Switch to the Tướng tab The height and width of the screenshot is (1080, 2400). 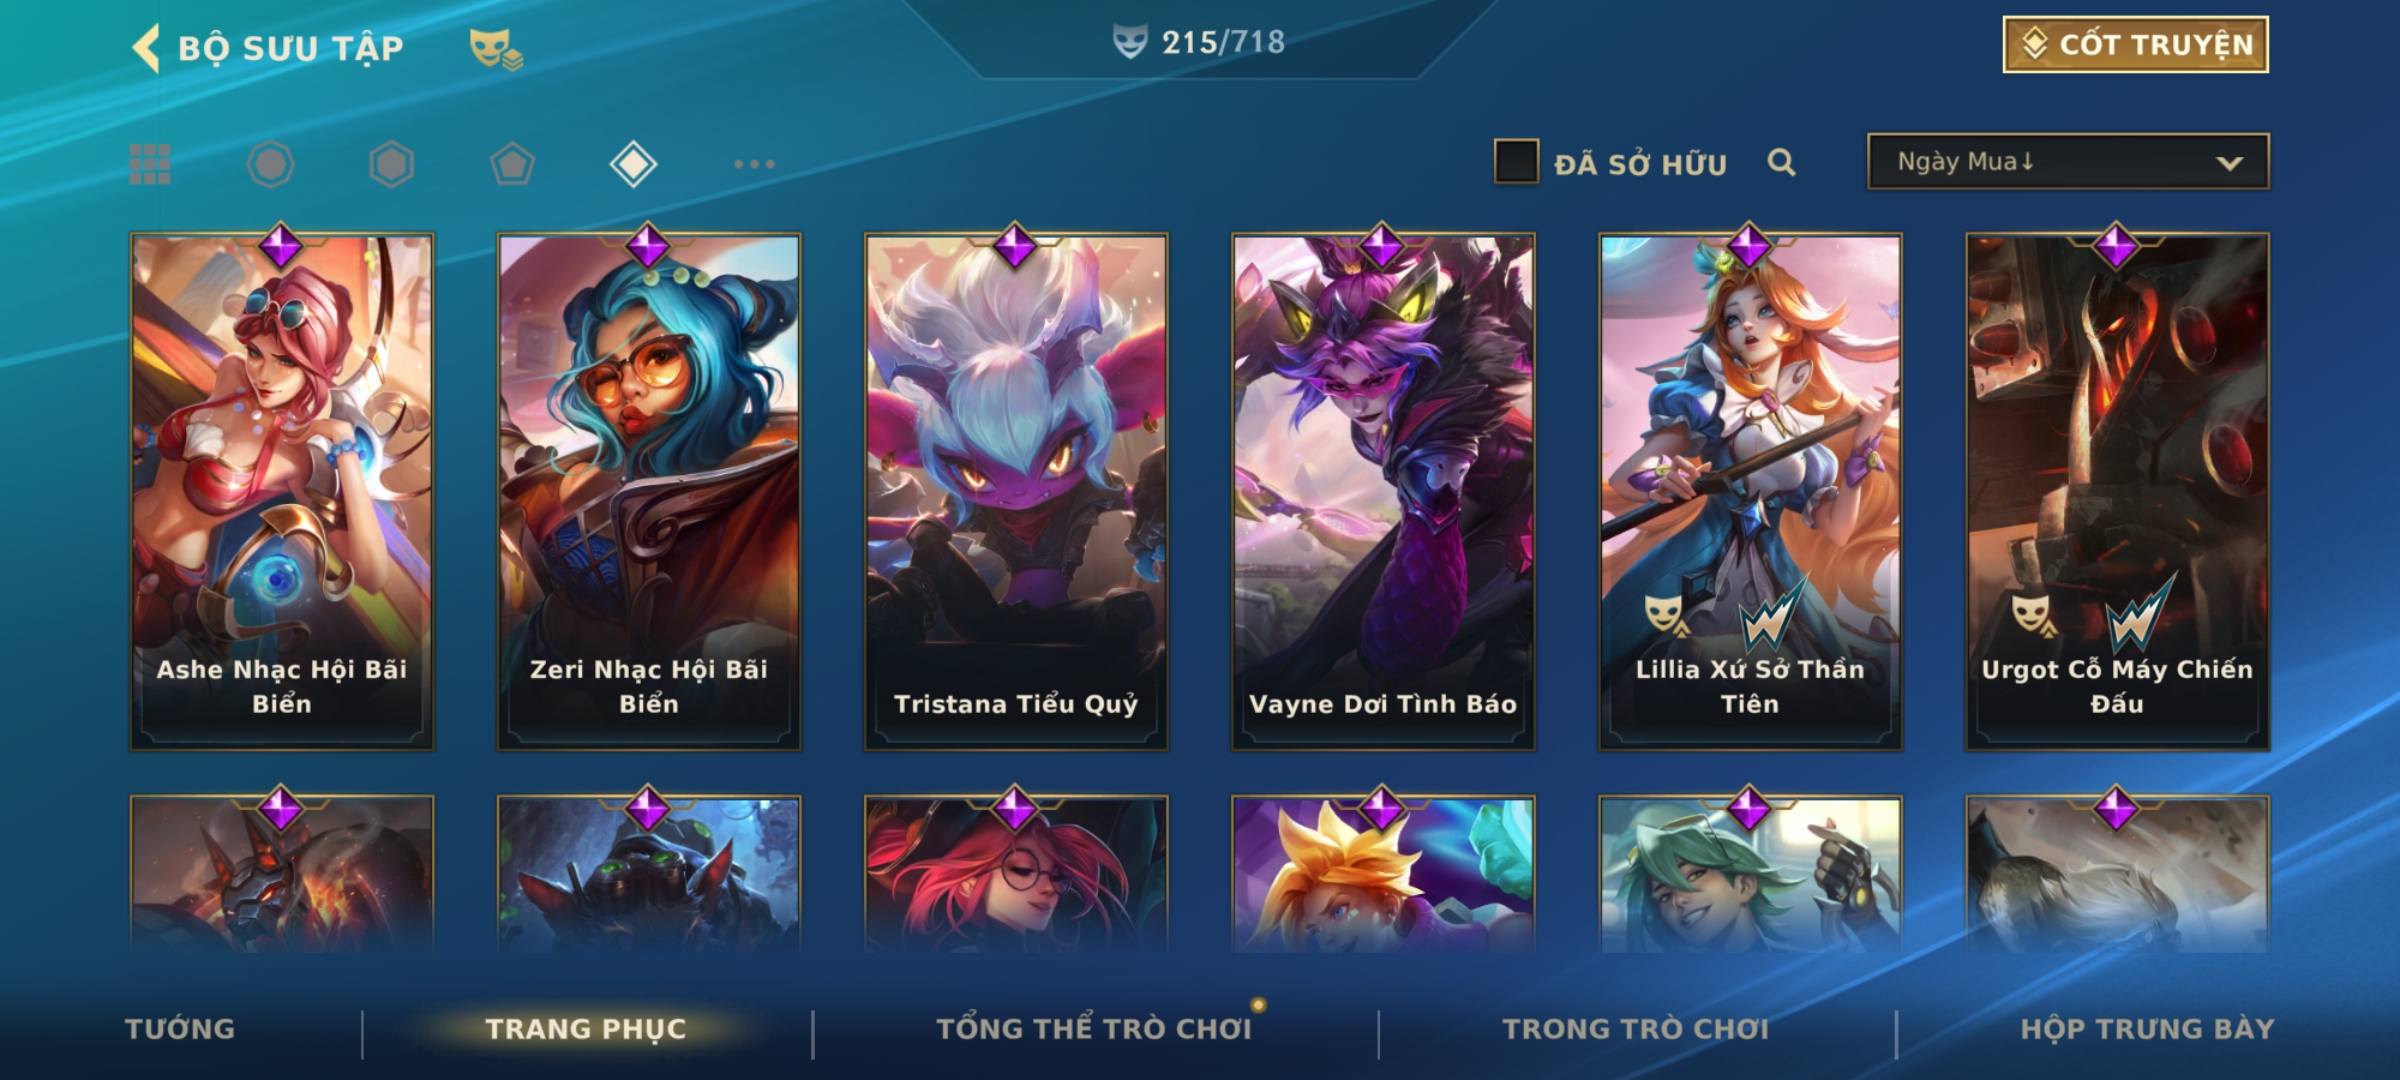click(x=180, y=1029)
